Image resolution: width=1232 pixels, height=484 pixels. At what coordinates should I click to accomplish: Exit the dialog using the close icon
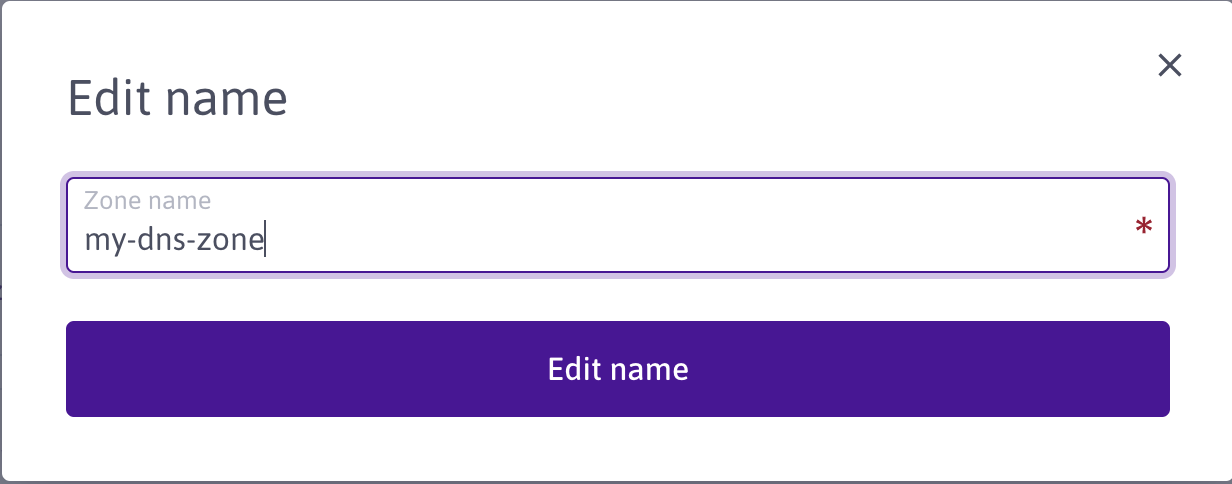pos(1169,66)
